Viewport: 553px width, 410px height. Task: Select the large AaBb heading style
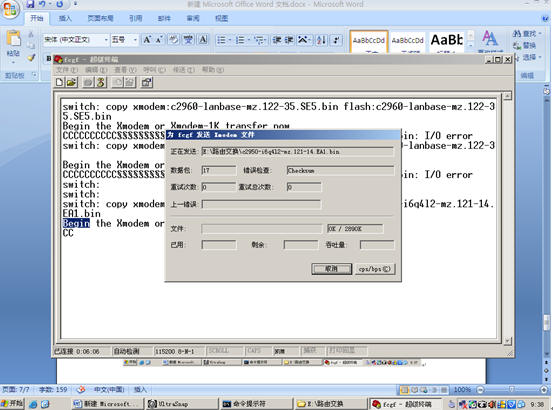[x=446, y=42]
